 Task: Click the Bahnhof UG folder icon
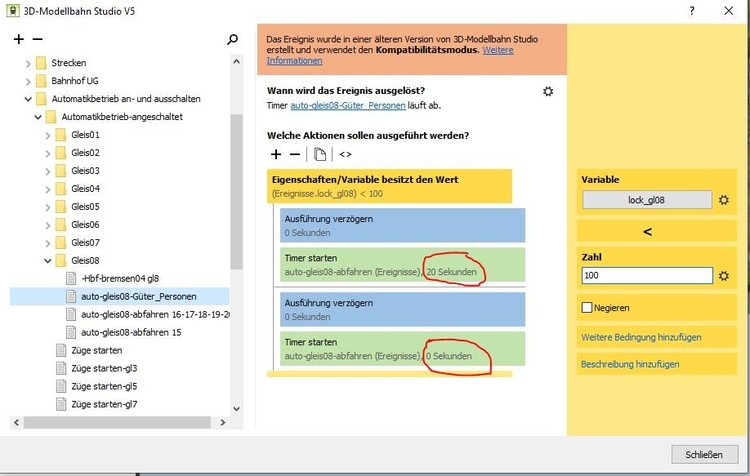coord(42,80)
